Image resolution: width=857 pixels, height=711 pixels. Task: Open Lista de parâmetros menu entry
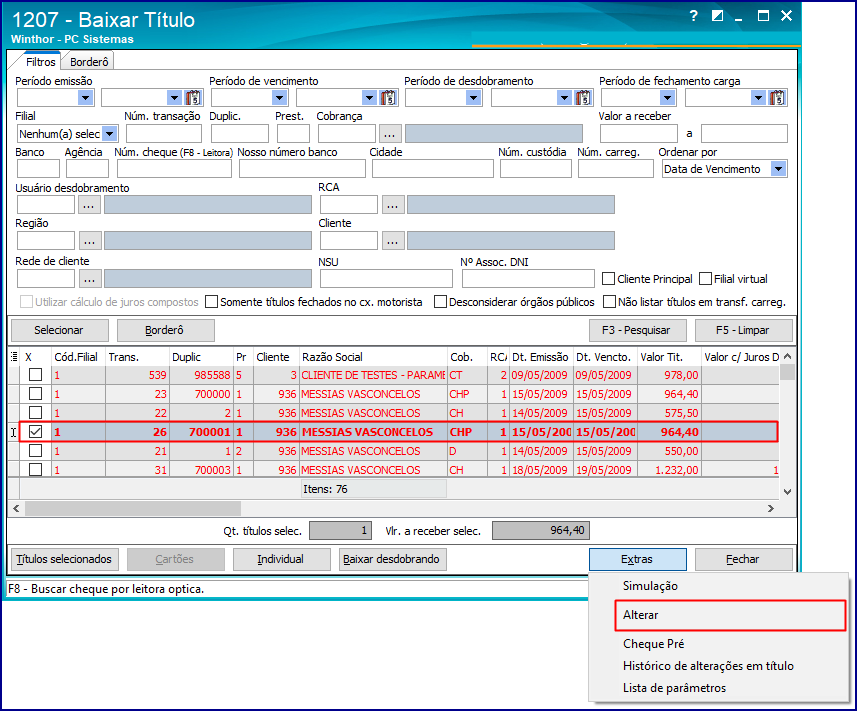coord(674,688)
